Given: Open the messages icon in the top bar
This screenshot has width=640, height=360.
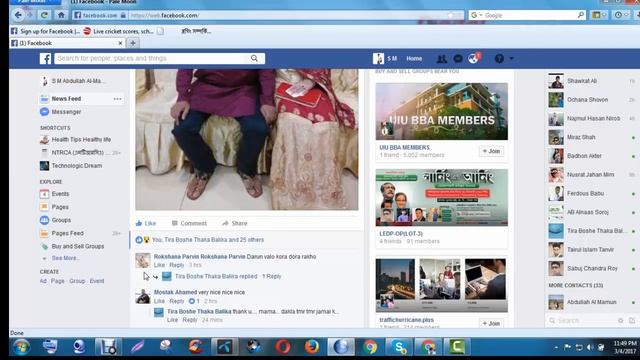Looking at the screenshot, I should 458,59.
